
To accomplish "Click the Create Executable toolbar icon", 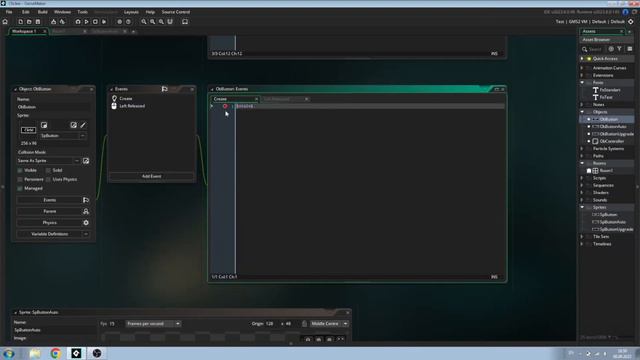I will (x=53, y=22).
